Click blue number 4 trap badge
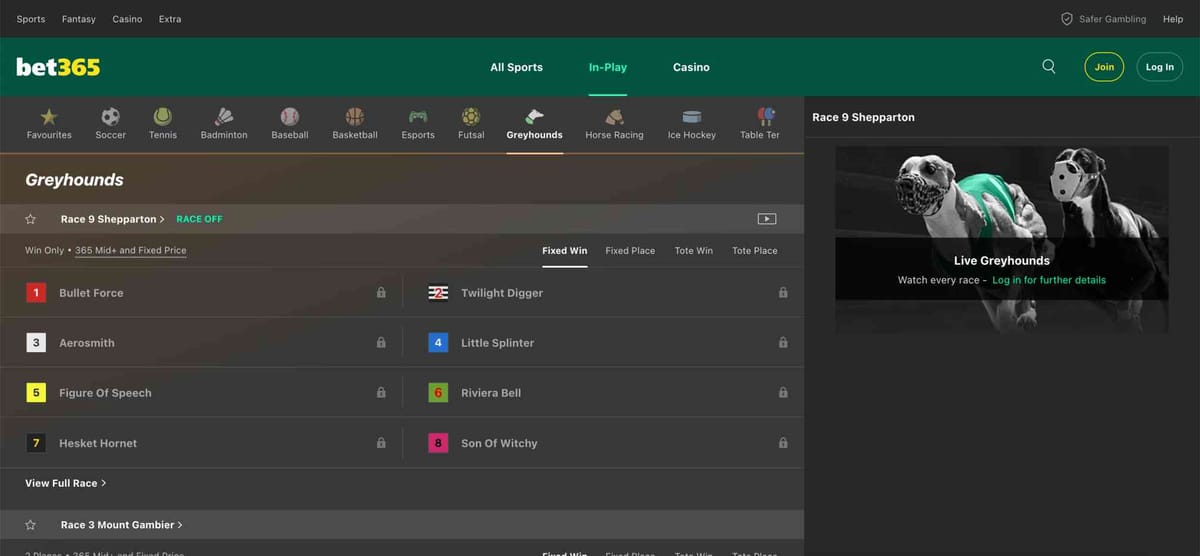The height and width of the screenshot is (556, 1200). pos(438,343)
